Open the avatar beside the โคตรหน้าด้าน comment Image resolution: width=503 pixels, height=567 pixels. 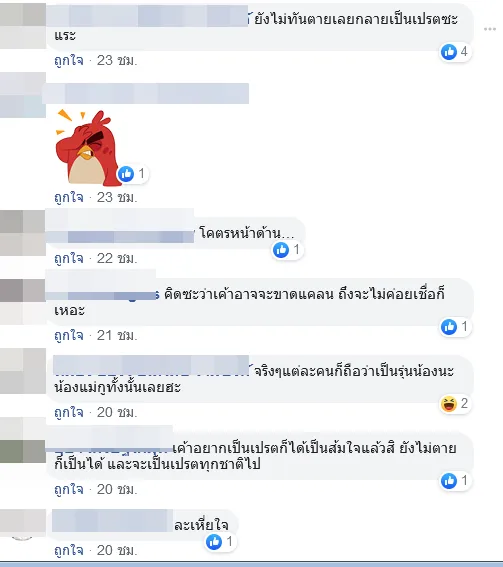23,233
